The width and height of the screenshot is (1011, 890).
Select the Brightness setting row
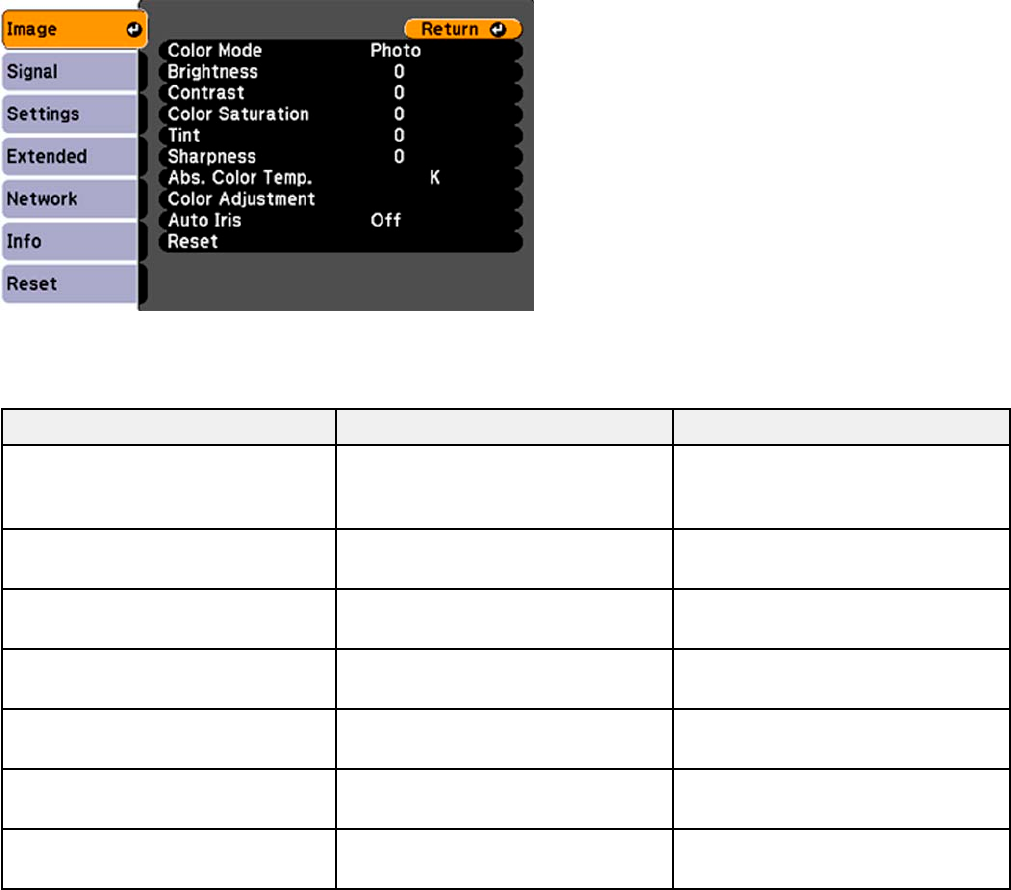(340, 72)
